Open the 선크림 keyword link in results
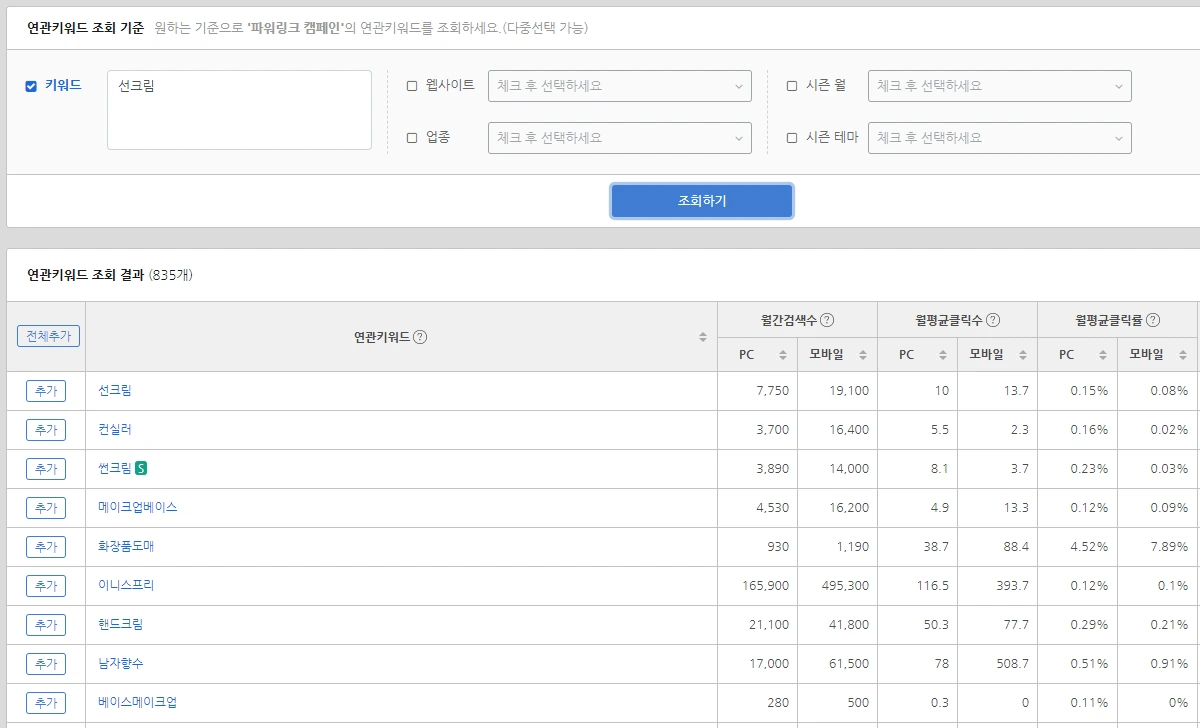Screen dimensions: 1200x728 [x=115, y=390]
